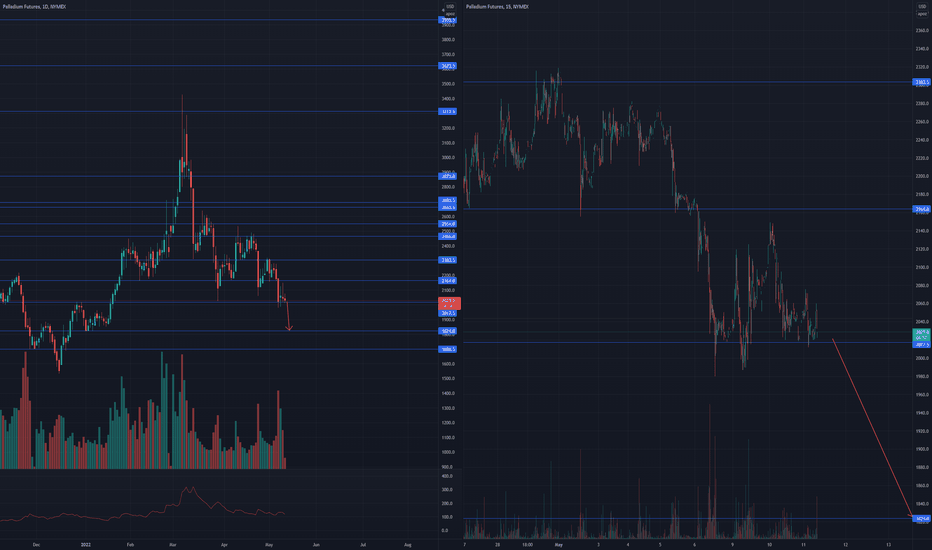
Task: Select the 2303.5 line label on the 15-minute chart
Action: click(922, 82)
